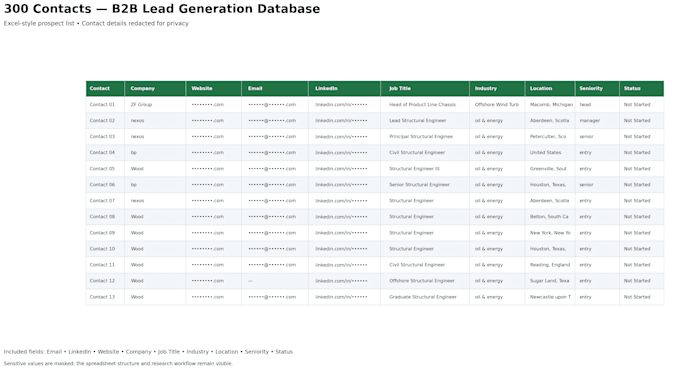Click the Offshore Wind Turb industry cell
The width and height of the screenshot is (680, 370).
(x=497, y=105)
